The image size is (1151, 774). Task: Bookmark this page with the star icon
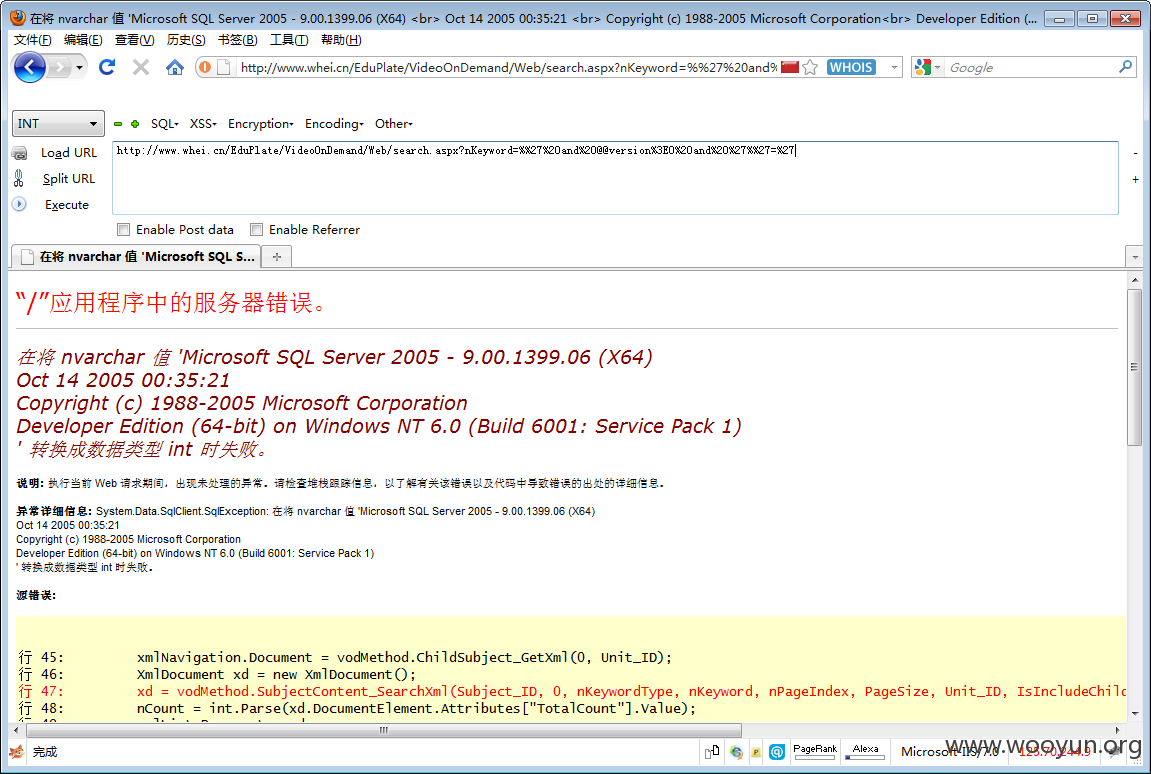click(x=810, y=68)
